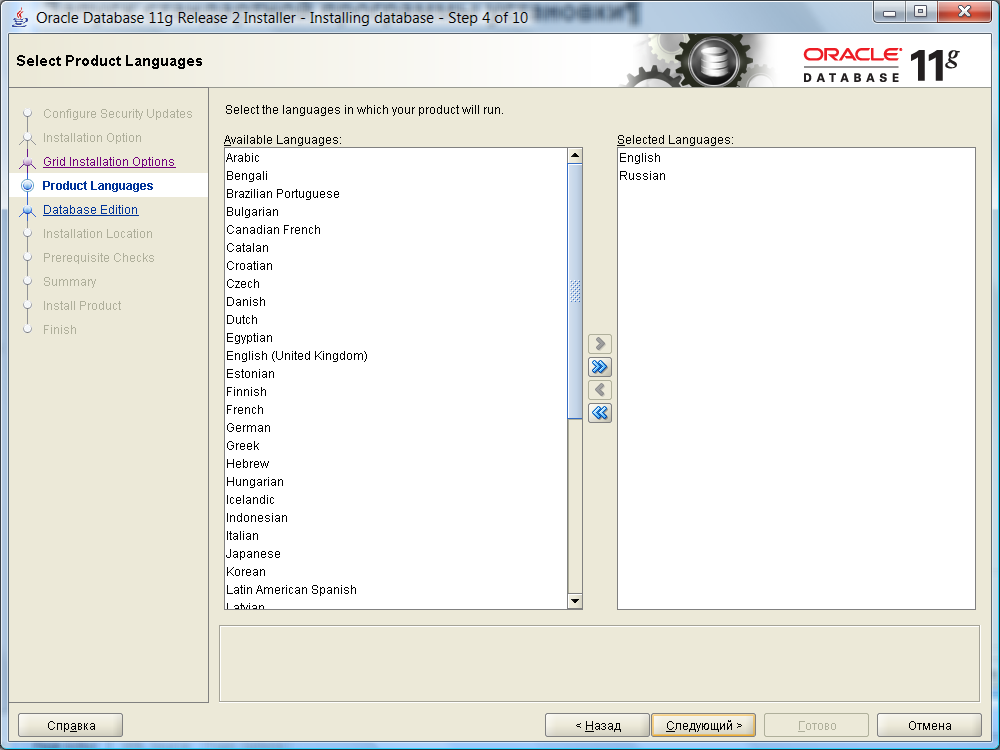Select Catalan in Available Languages
Image resolution: width=1000 pixels, height=750 pixels.
(x=395, y=247)
